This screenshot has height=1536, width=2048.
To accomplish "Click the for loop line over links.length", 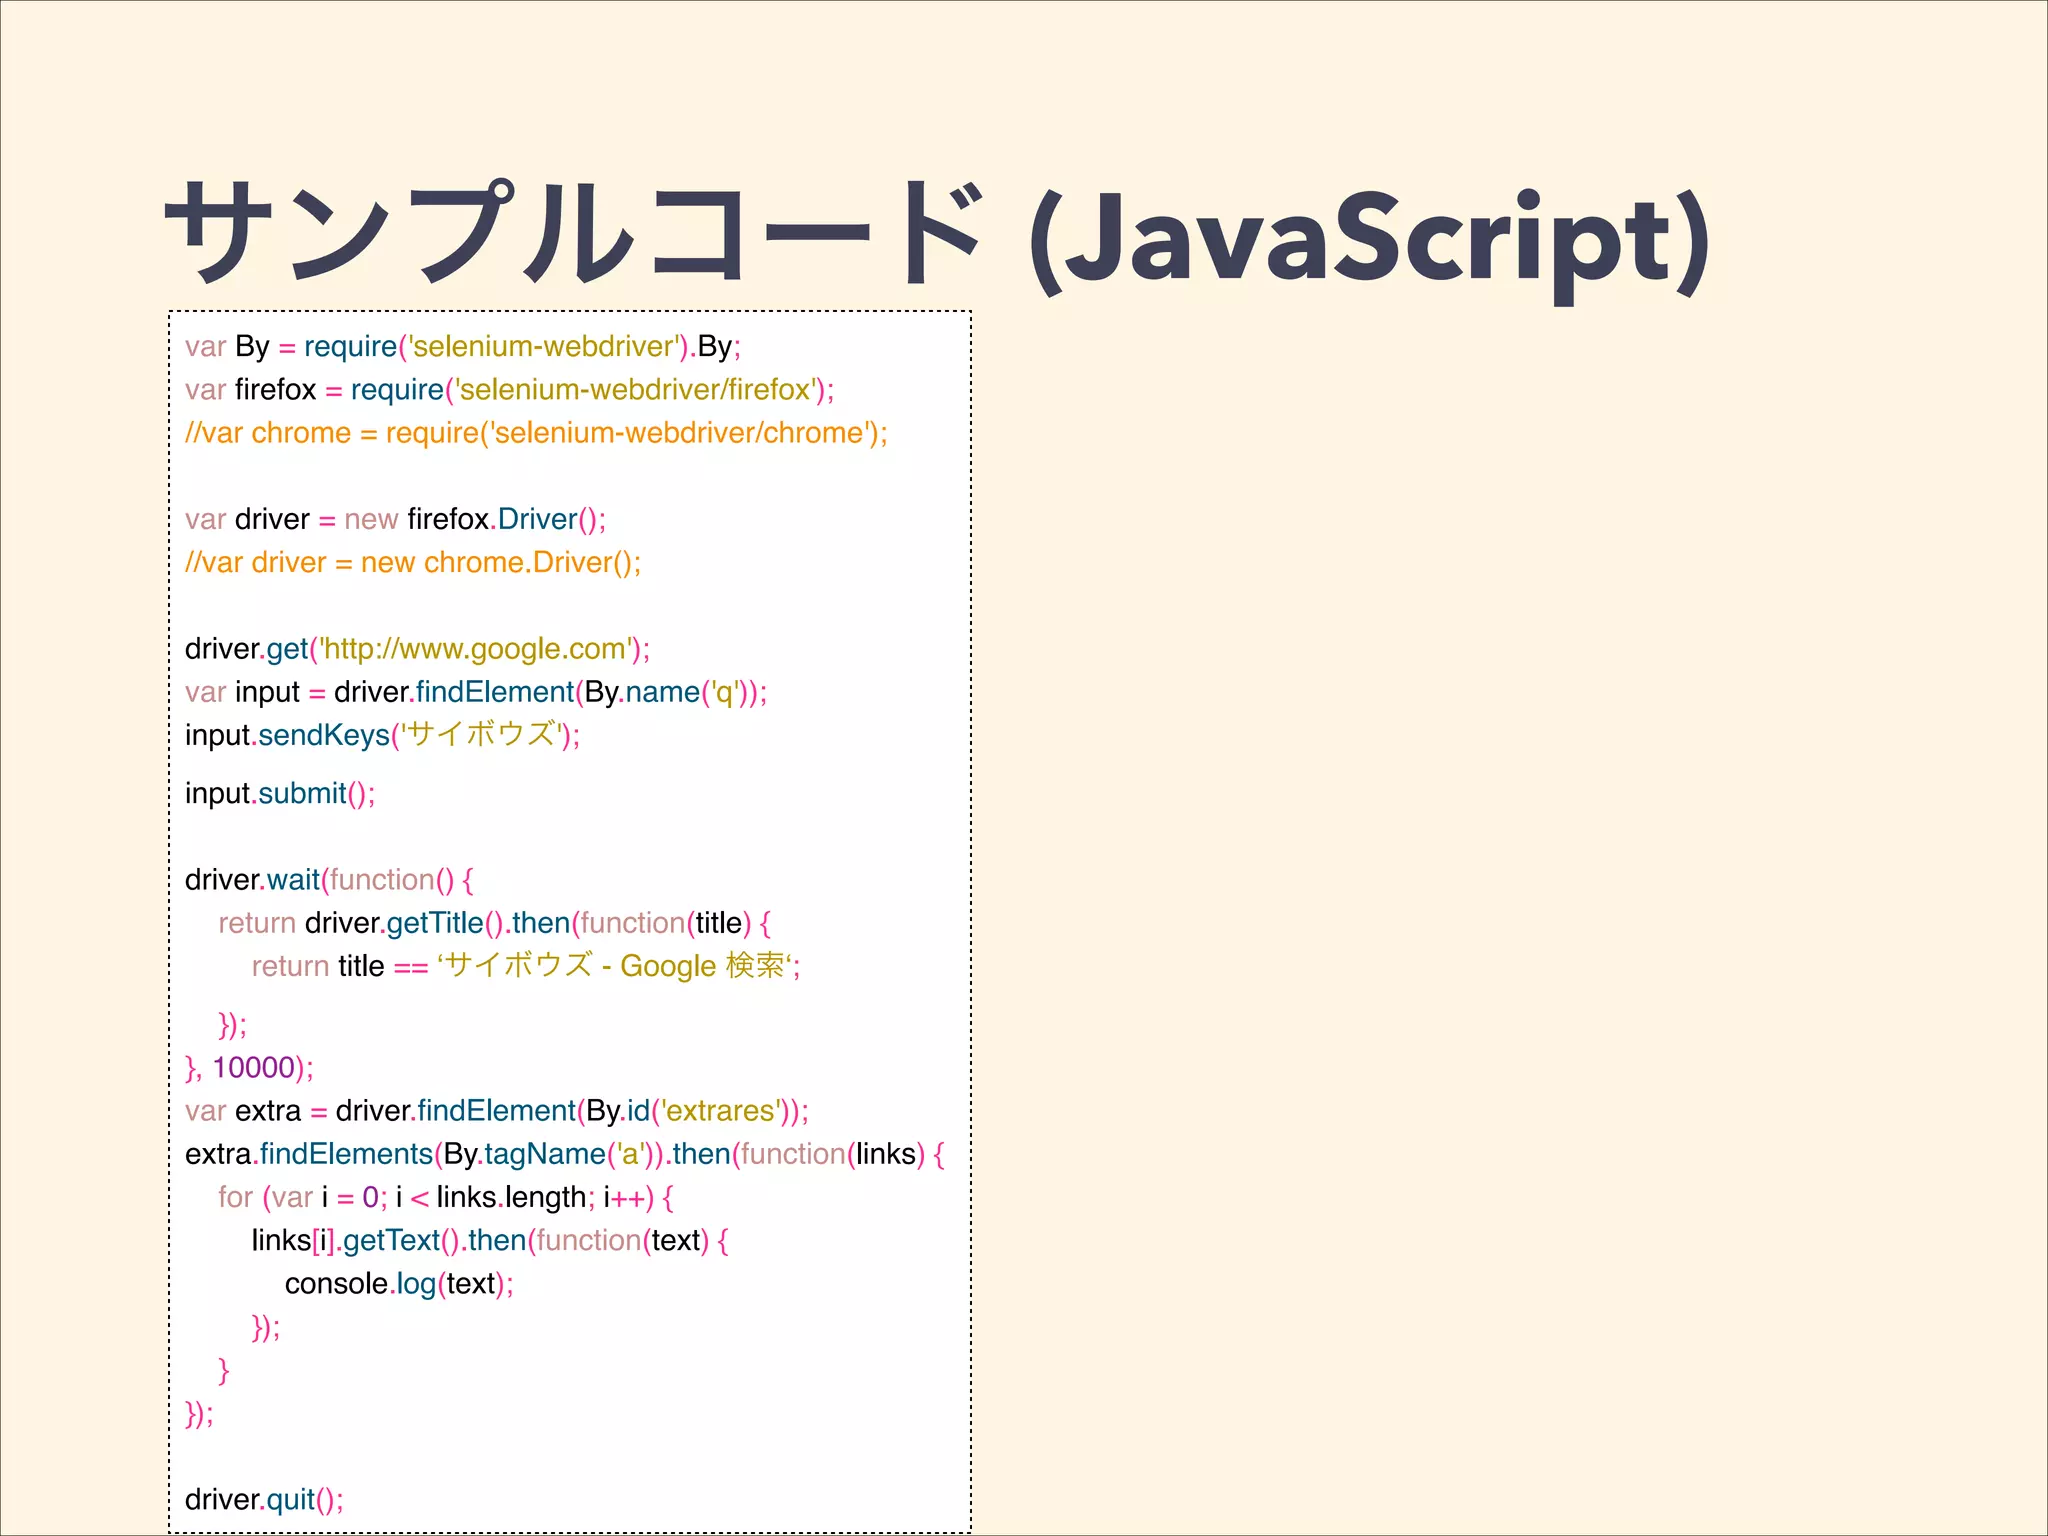I will [x=446, y=1197].
